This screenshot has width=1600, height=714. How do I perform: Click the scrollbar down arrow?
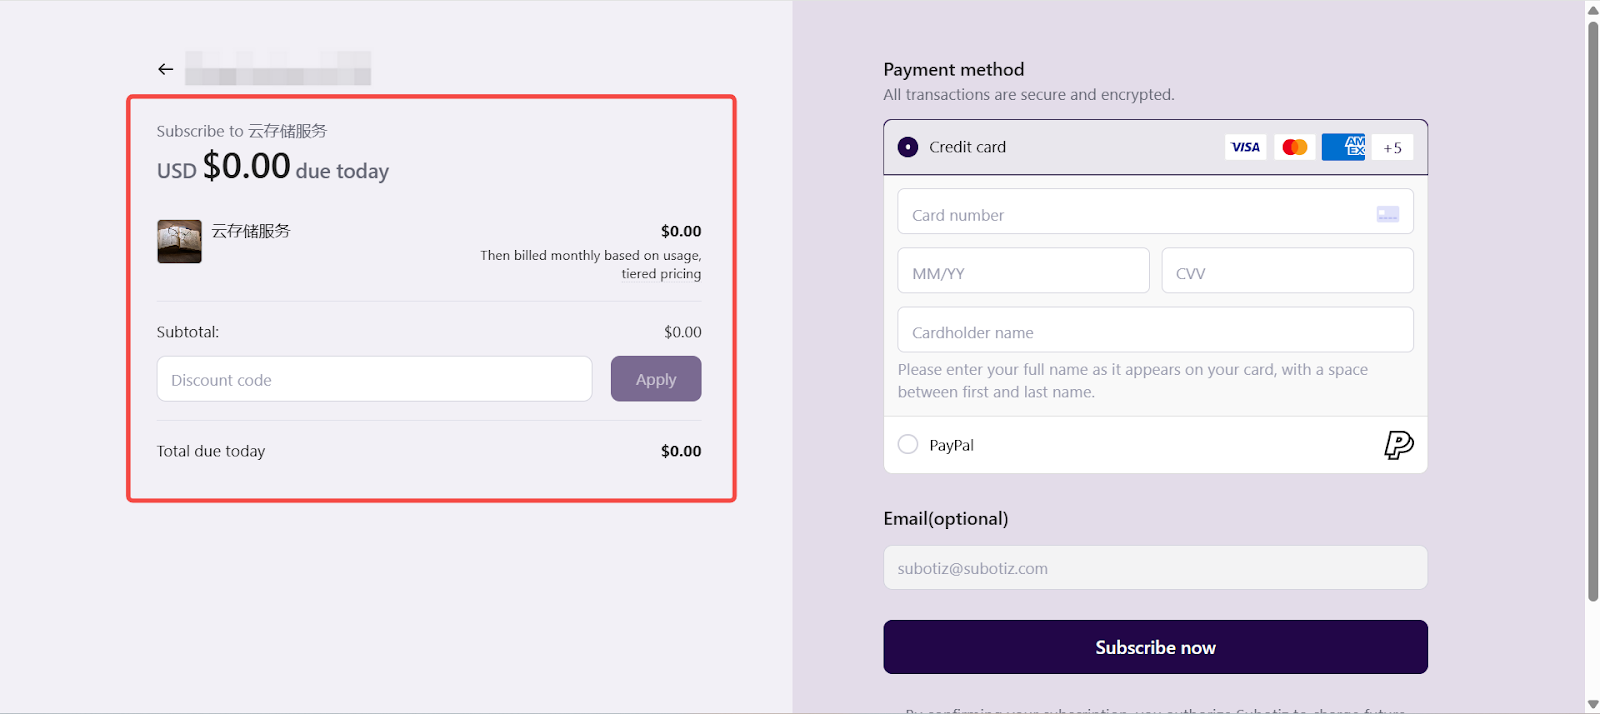pyautogui.click(x=1592, y=704)
